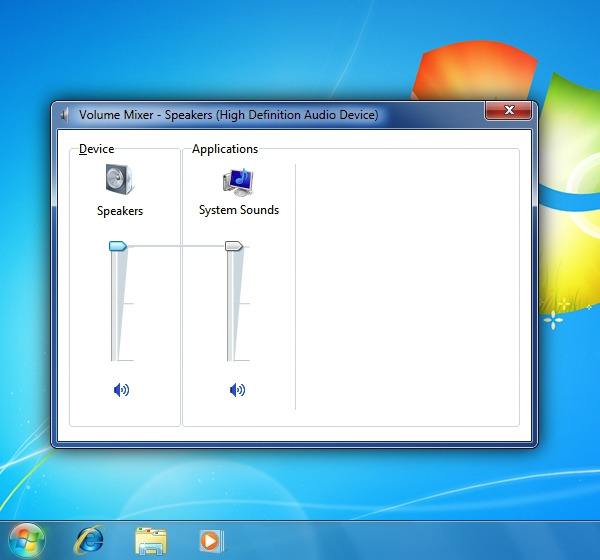This screenshot has height=560, width=600.
Task: Click the Volume Mixer title bar text
Action: coord(228,115)
